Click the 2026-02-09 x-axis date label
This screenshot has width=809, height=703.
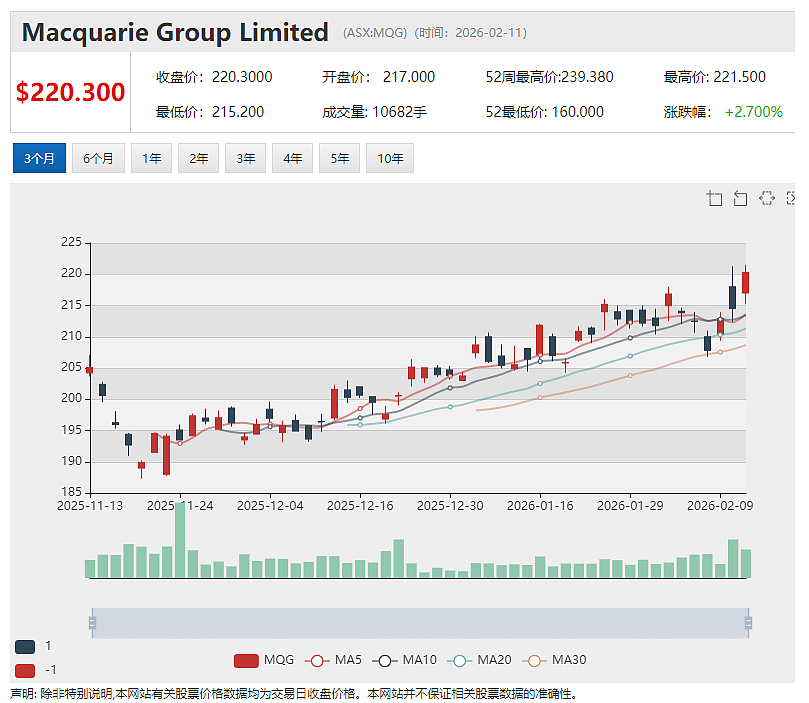click(720, 506)
